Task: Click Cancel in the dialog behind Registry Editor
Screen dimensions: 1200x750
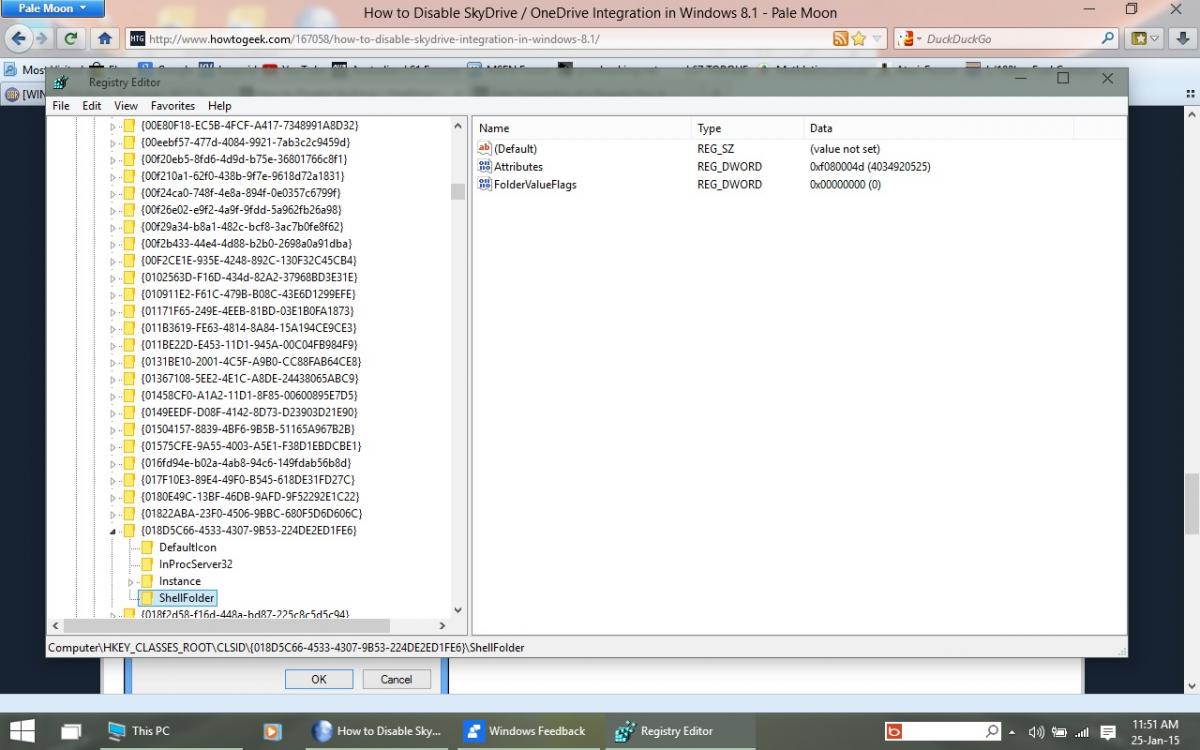Action: pyautogui.click(x=396, y=679)
